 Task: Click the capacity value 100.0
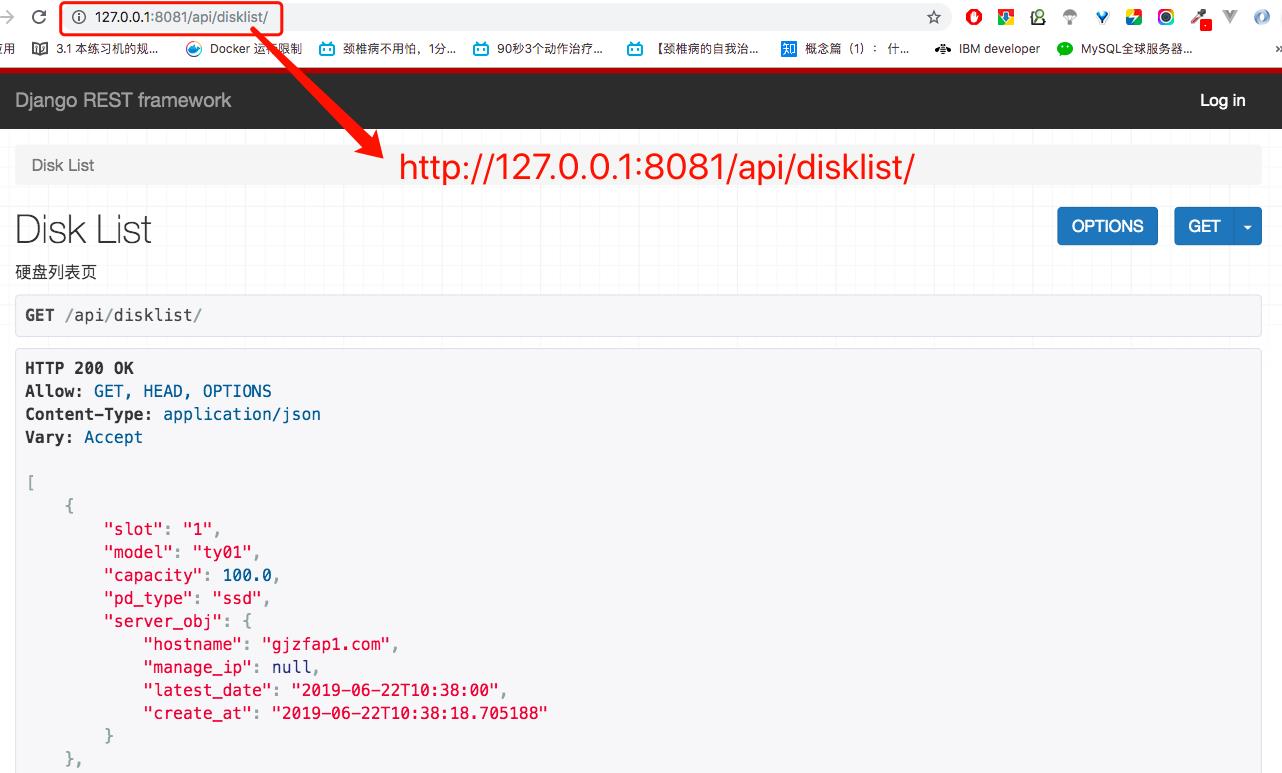247,575
